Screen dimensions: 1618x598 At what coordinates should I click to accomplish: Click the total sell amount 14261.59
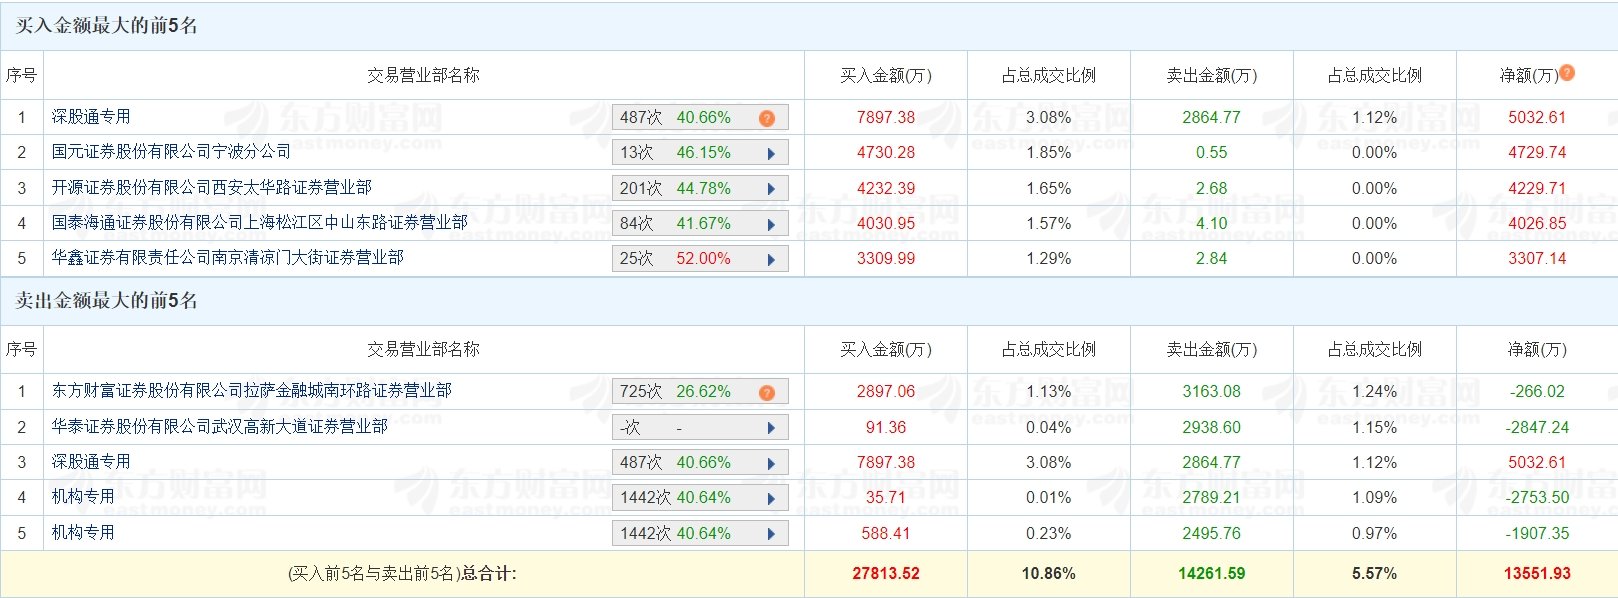[x=1212, y=574]
